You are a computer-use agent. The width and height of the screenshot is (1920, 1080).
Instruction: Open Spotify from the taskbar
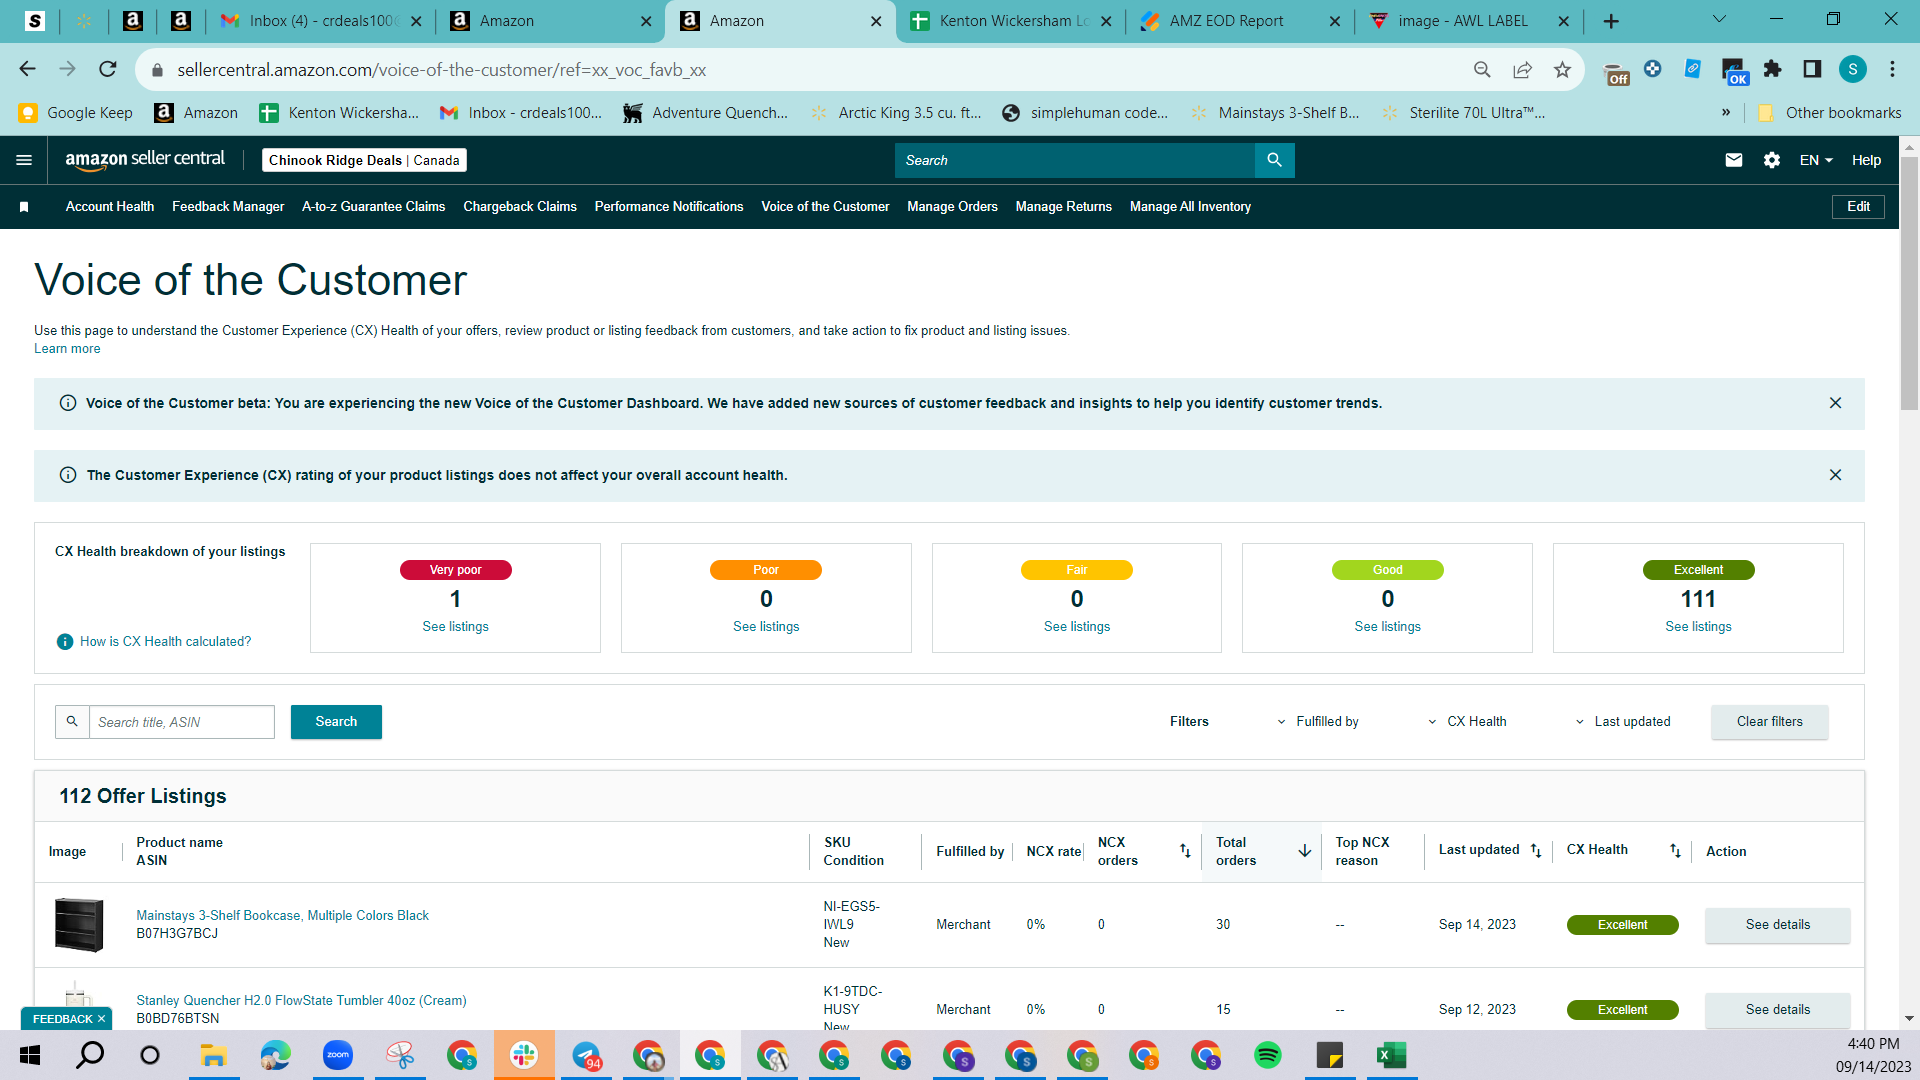(x=1268, y=1055)
